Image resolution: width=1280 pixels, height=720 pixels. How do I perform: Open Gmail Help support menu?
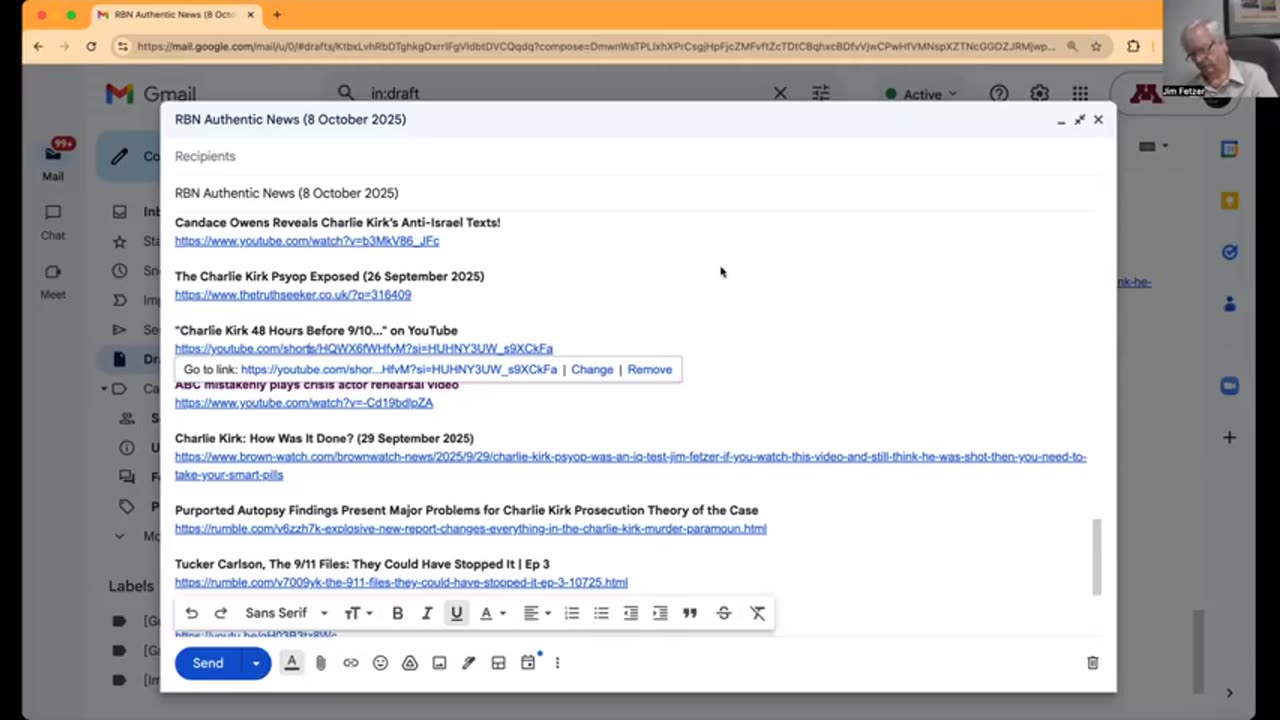[x=999, y=93]
